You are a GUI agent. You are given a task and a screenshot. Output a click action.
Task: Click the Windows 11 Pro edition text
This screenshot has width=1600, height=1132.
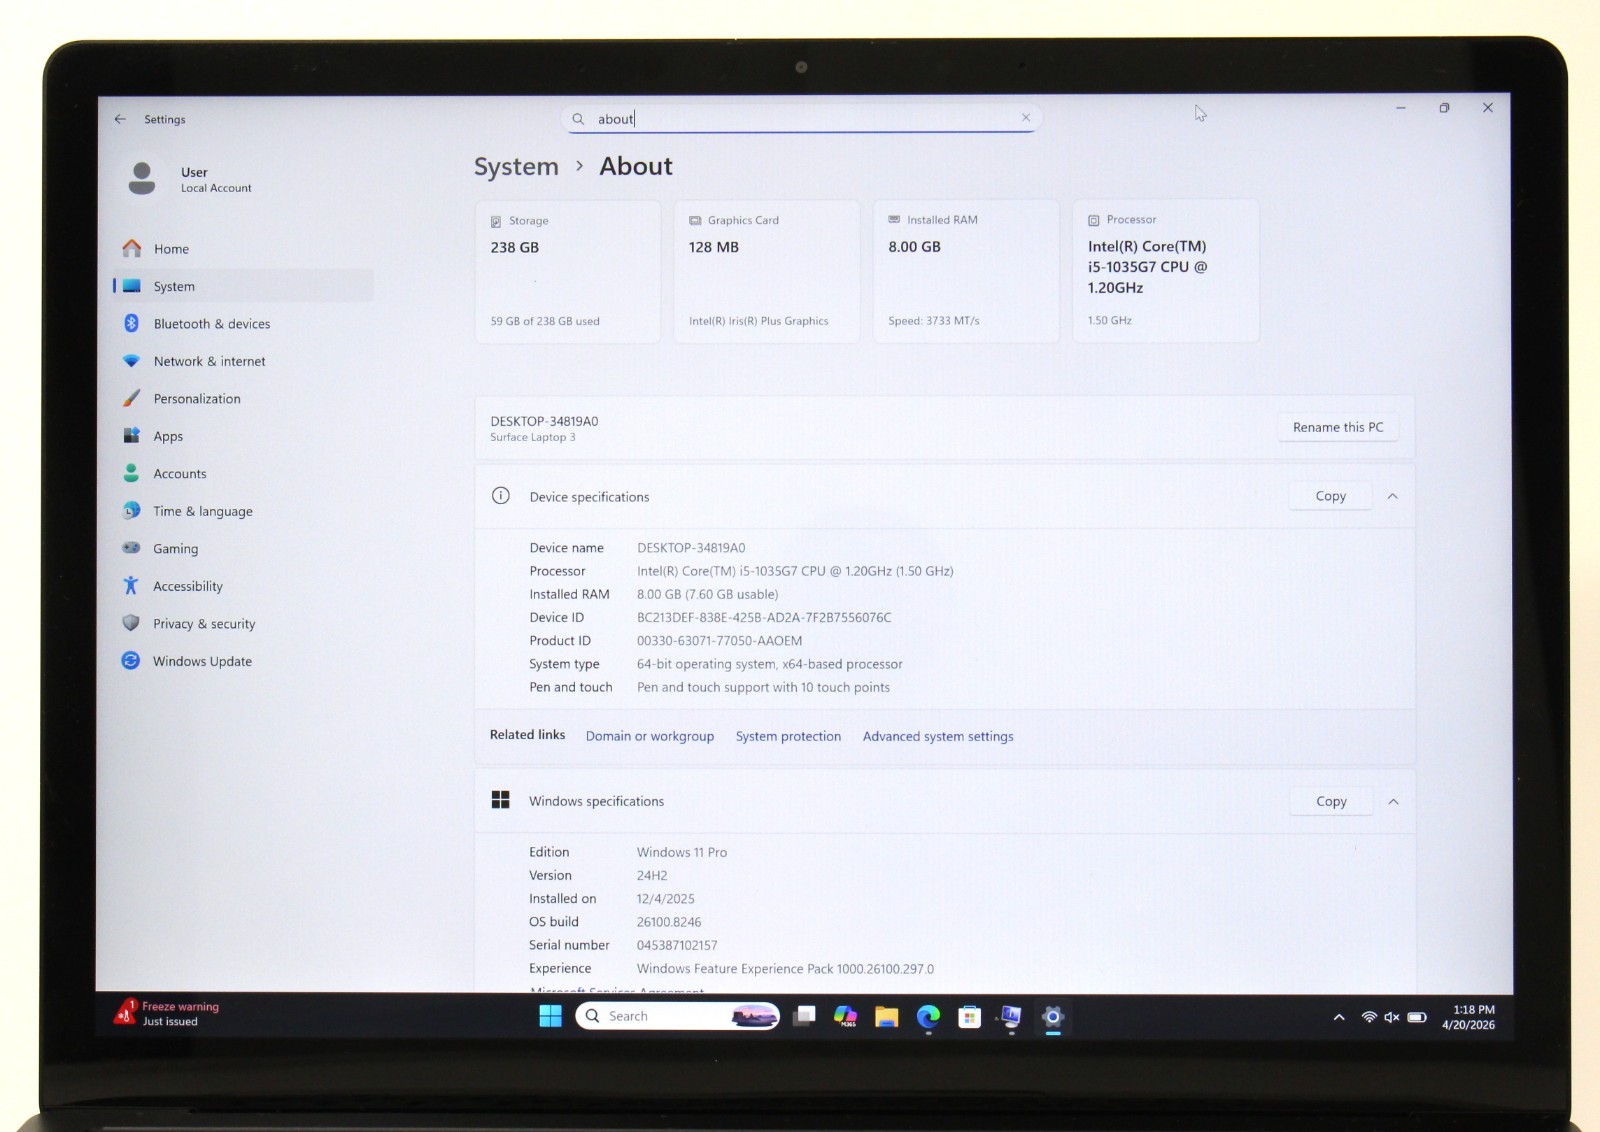point(682,852)
